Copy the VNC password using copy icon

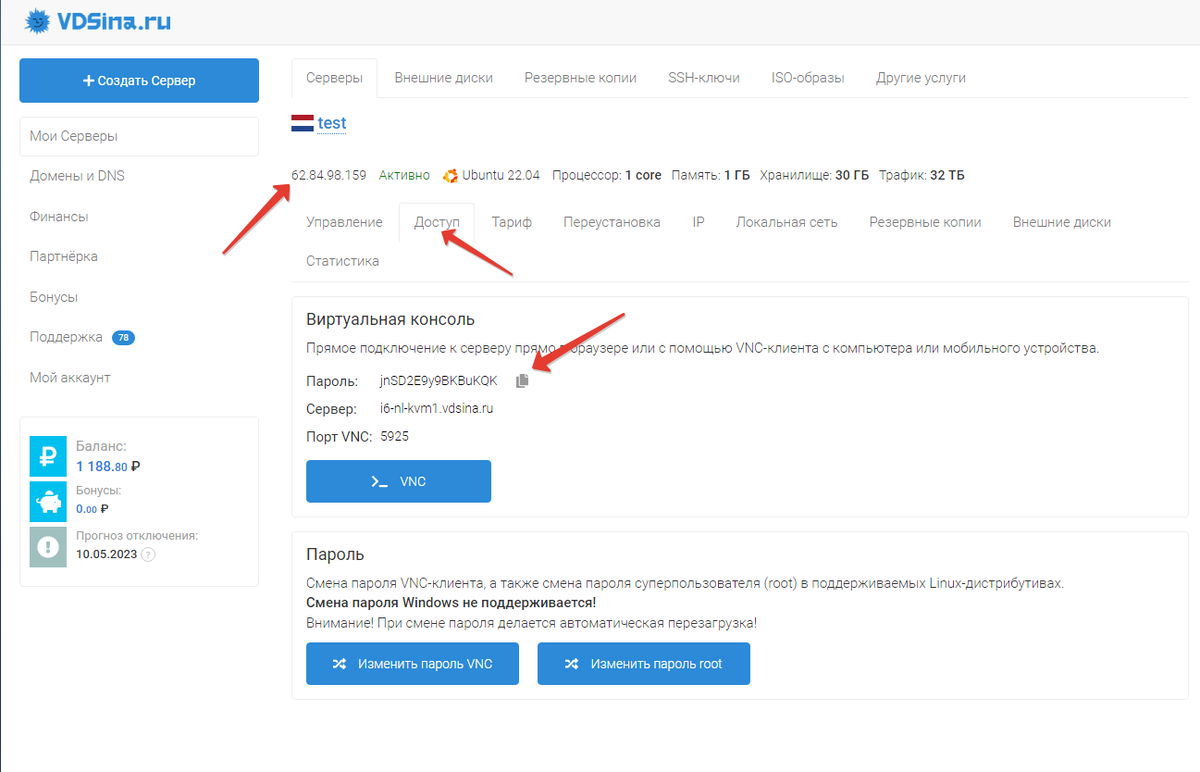(x=521, y=379)
